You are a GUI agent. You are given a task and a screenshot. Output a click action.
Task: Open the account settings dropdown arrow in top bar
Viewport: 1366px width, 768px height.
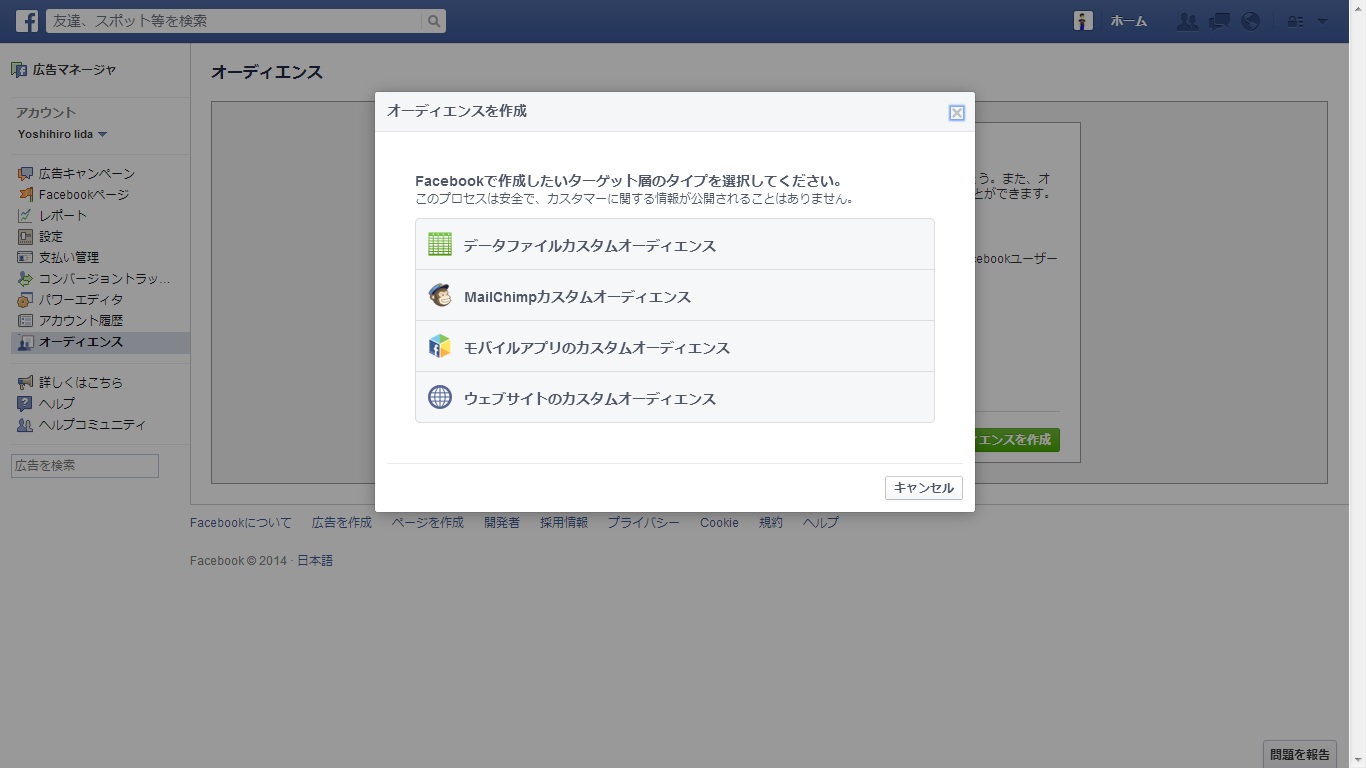click(x=1323, y=21)
